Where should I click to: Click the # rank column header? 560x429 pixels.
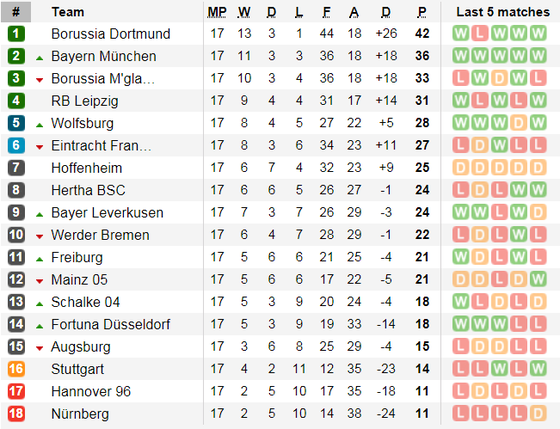coord(16,12)
